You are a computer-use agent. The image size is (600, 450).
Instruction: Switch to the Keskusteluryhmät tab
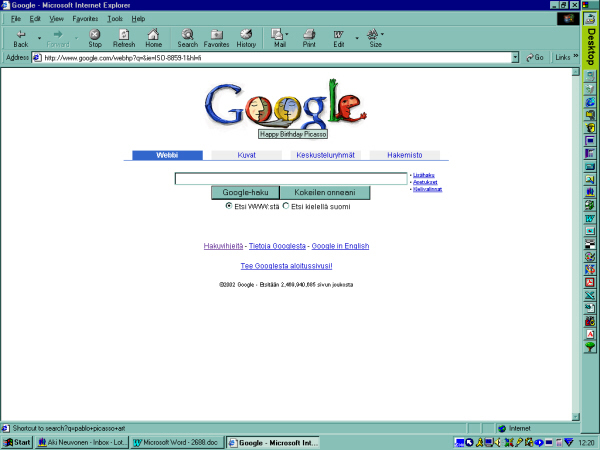[326, 155]
